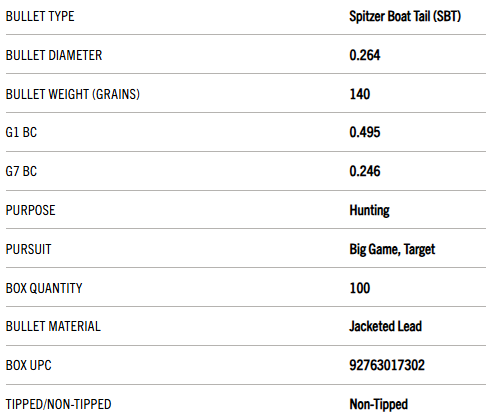Click the G7 BC label
Screen dimensions: 486x420
[21, 172]
